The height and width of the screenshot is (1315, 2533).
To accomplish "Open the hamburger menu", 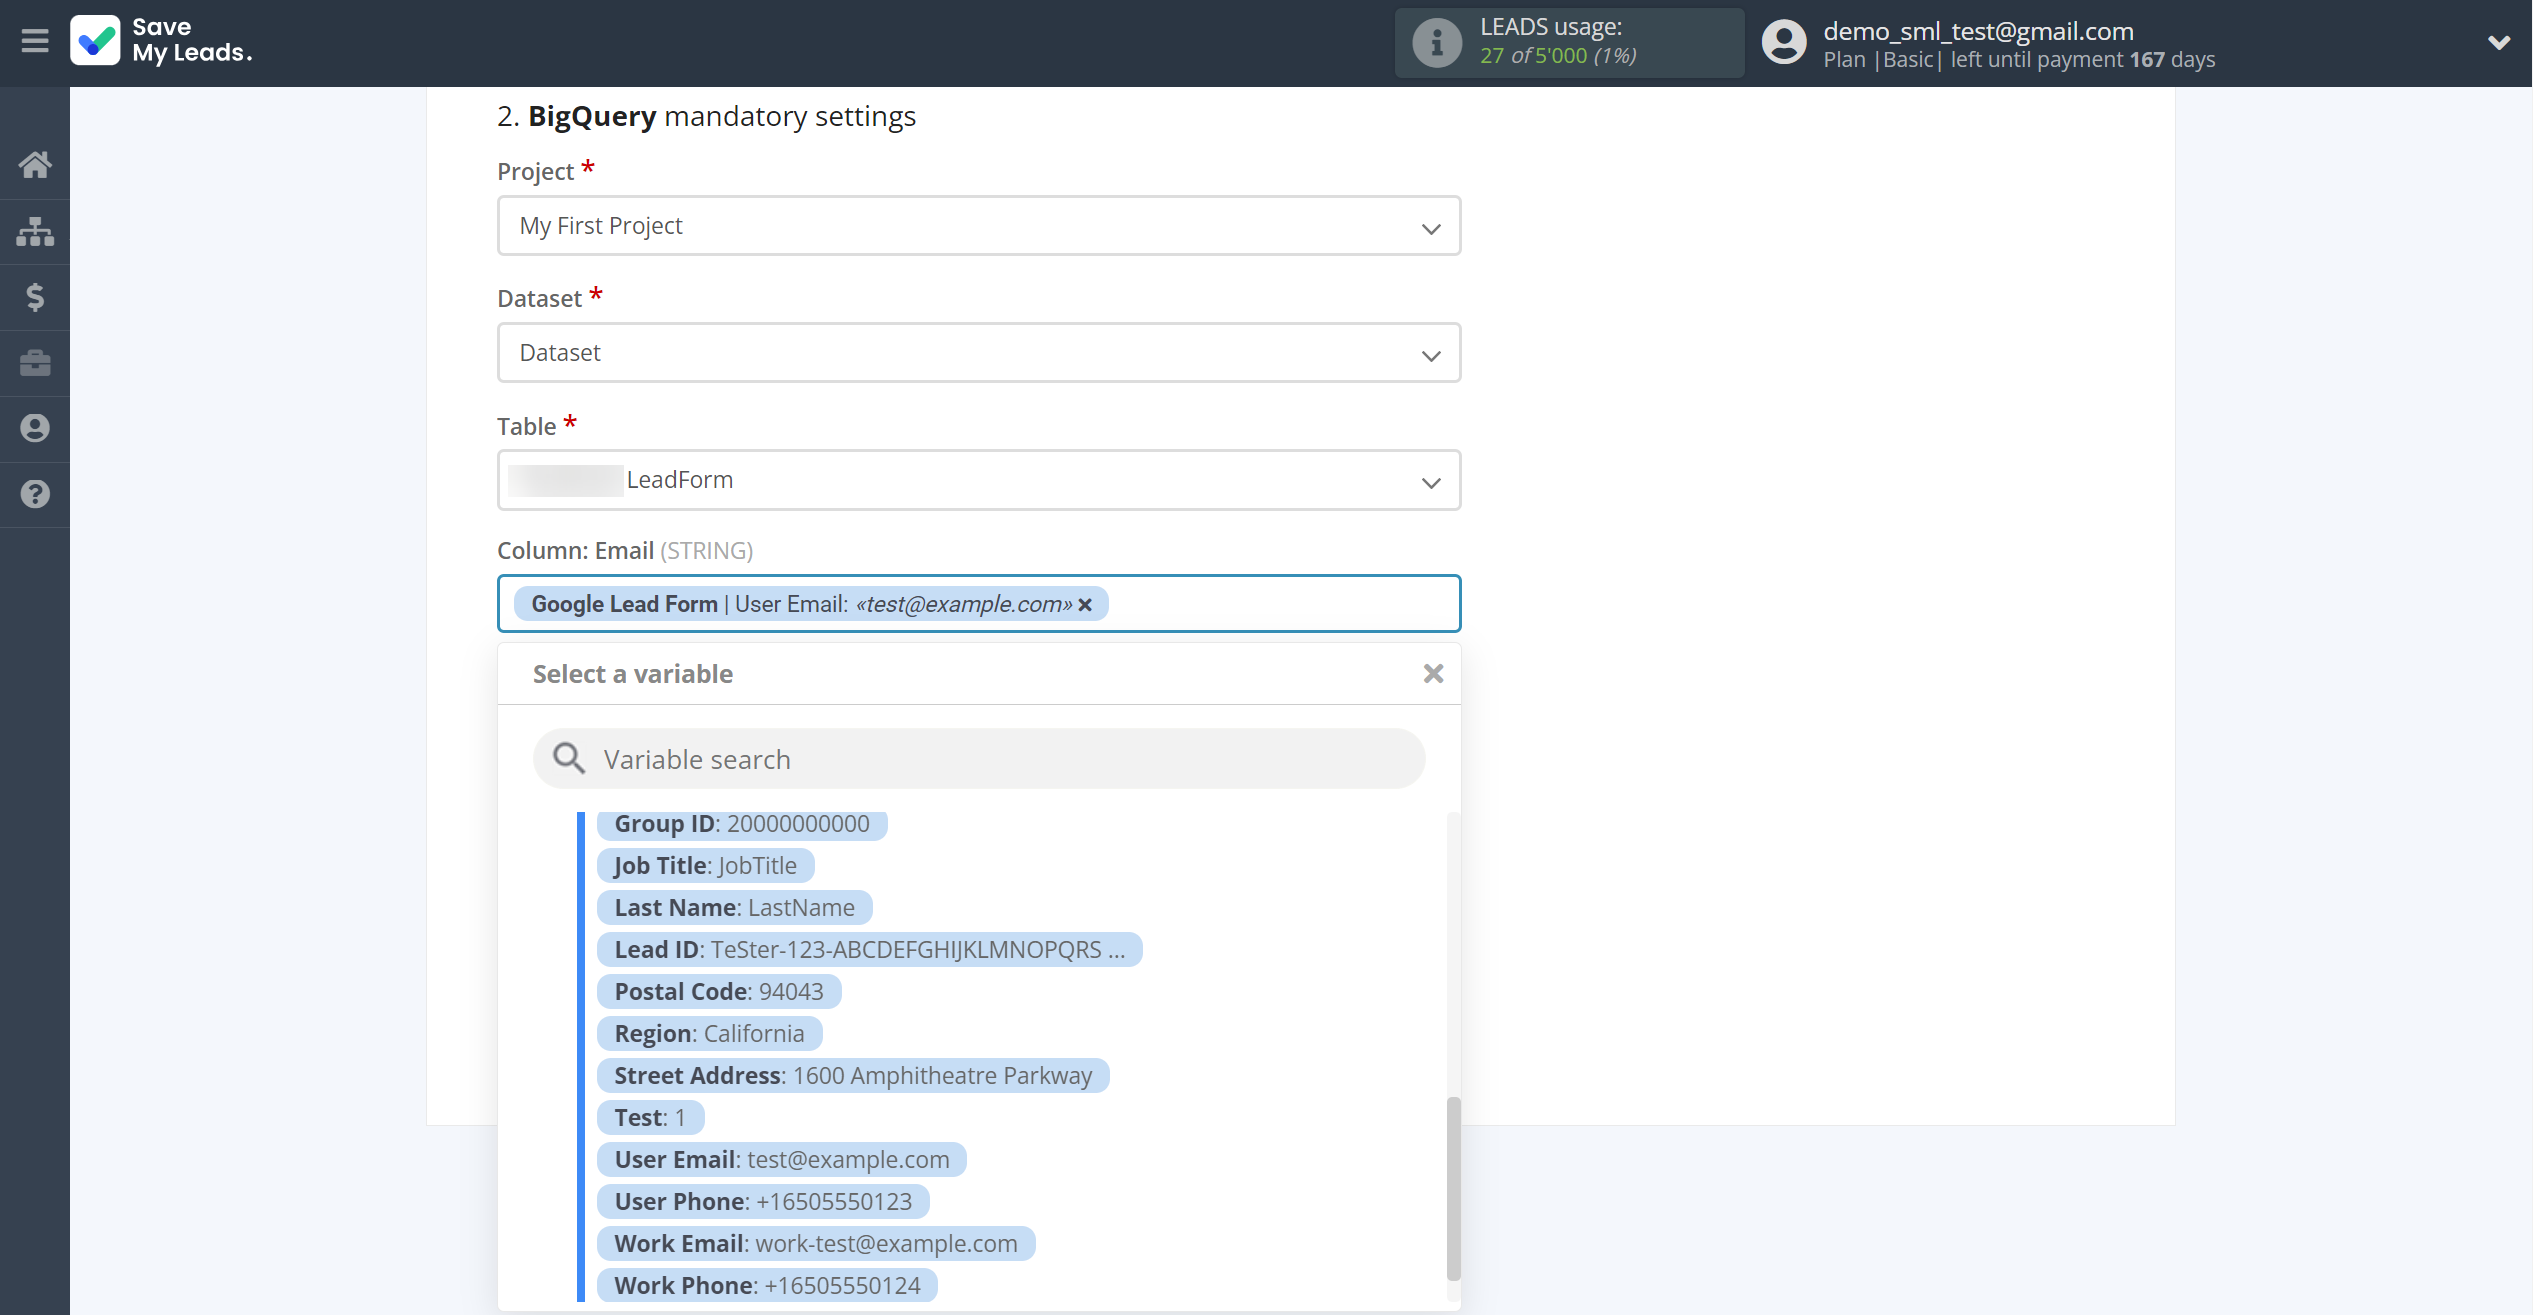I will (35, 41).
